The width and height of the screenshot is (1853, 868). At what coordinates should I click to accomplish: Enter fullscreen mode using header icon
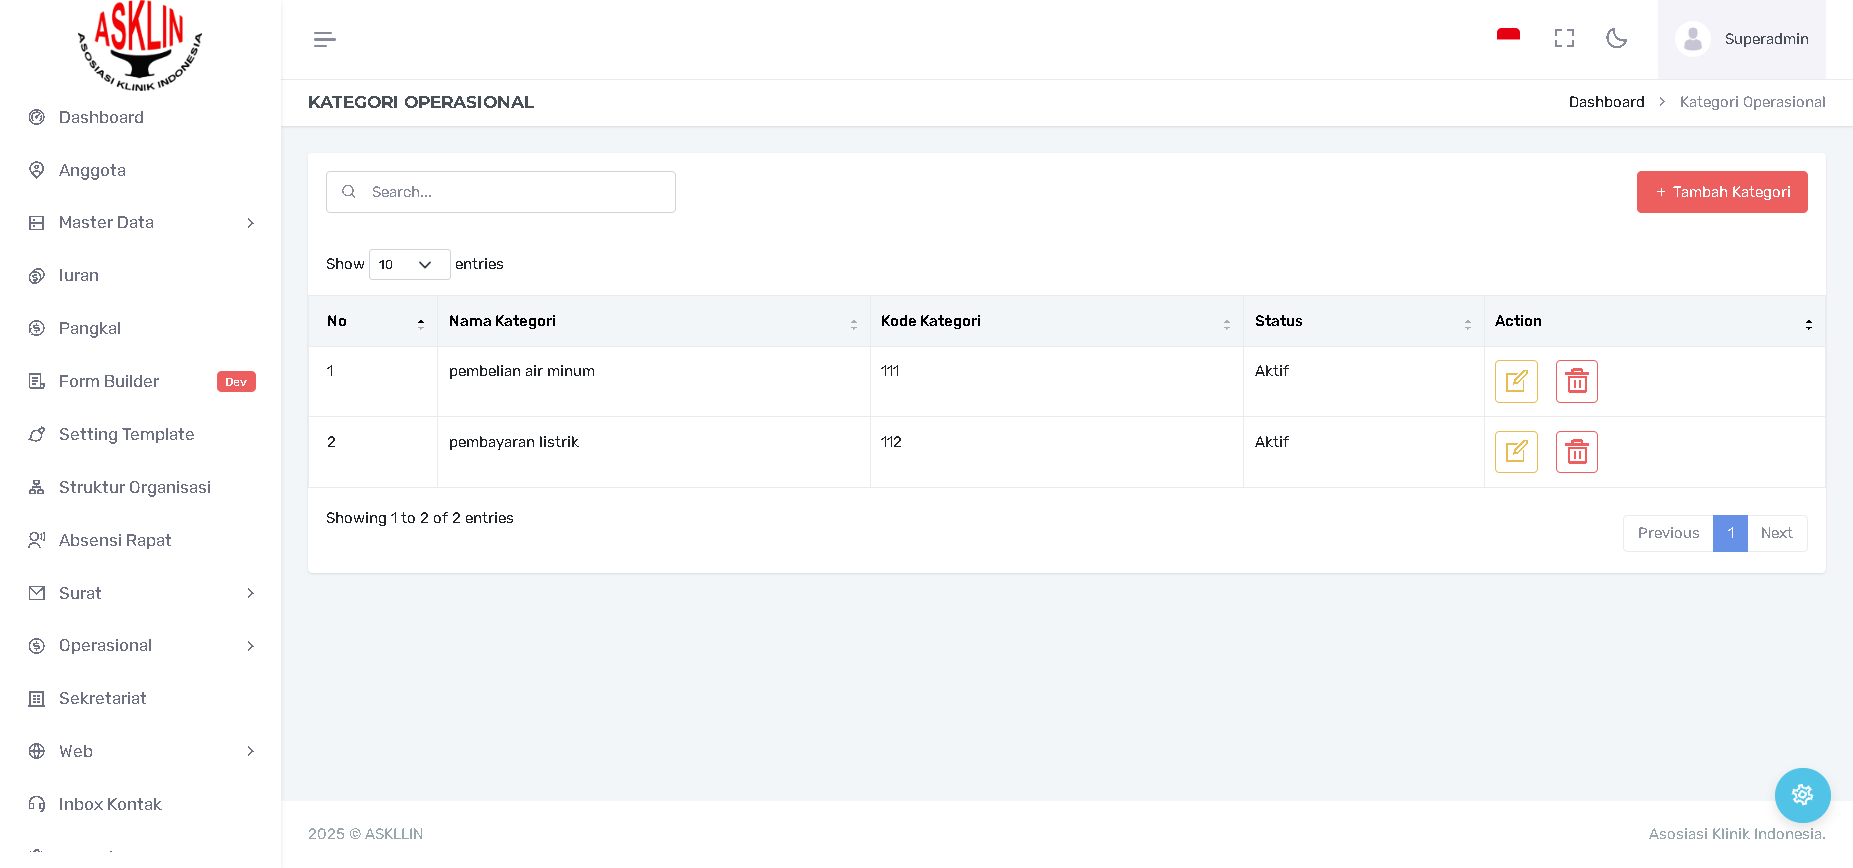1564,38
